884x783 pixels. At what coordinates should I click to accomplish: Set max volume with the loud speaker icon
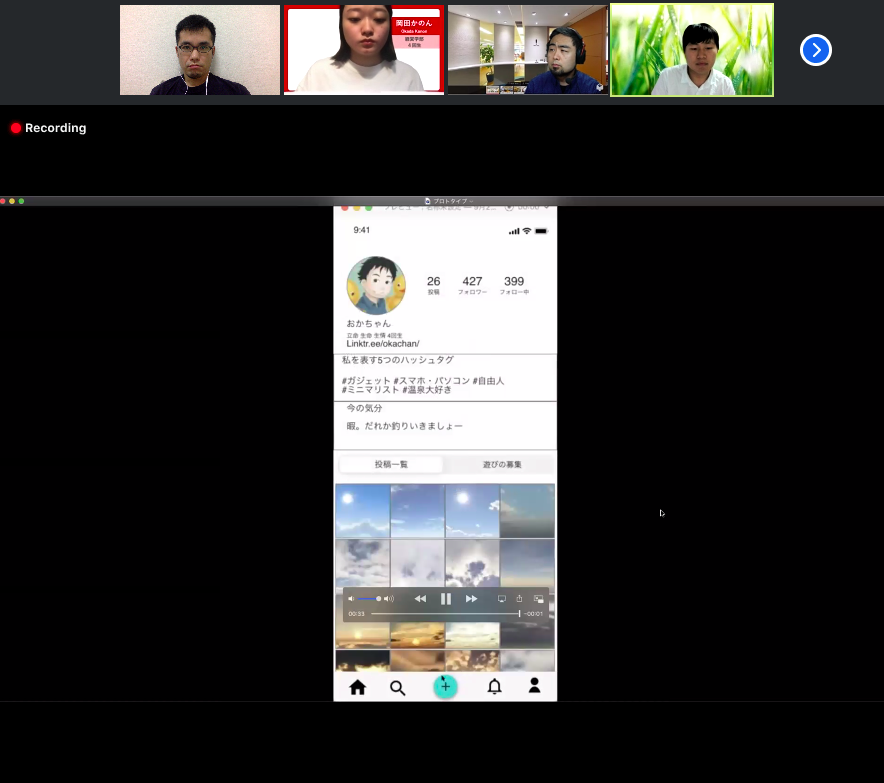coord(389,599)
